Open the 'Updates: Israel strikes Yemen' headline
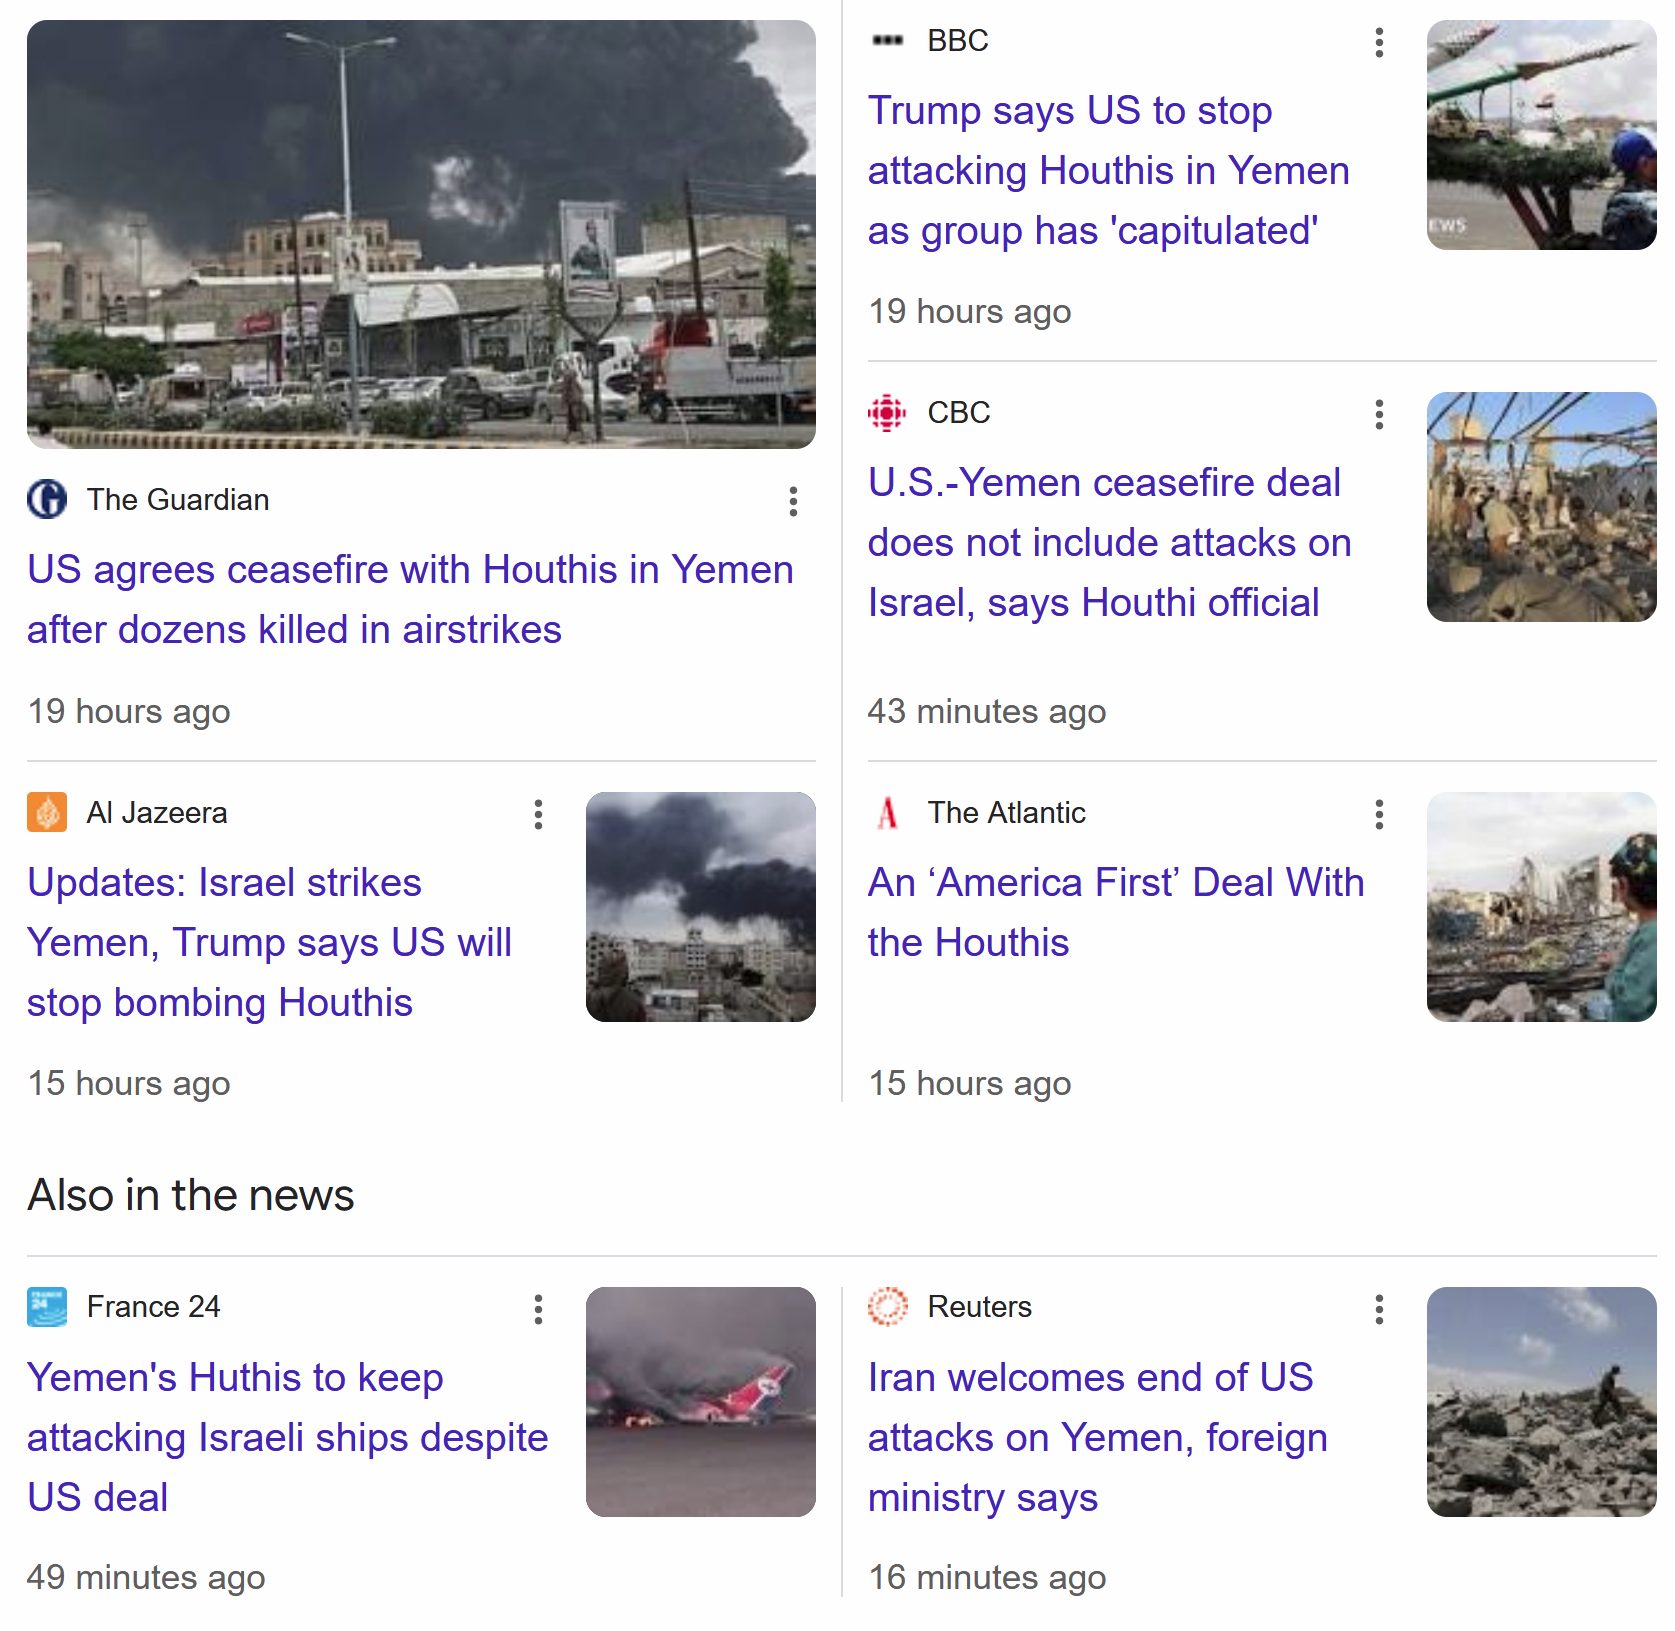 [x=269, y=943]
